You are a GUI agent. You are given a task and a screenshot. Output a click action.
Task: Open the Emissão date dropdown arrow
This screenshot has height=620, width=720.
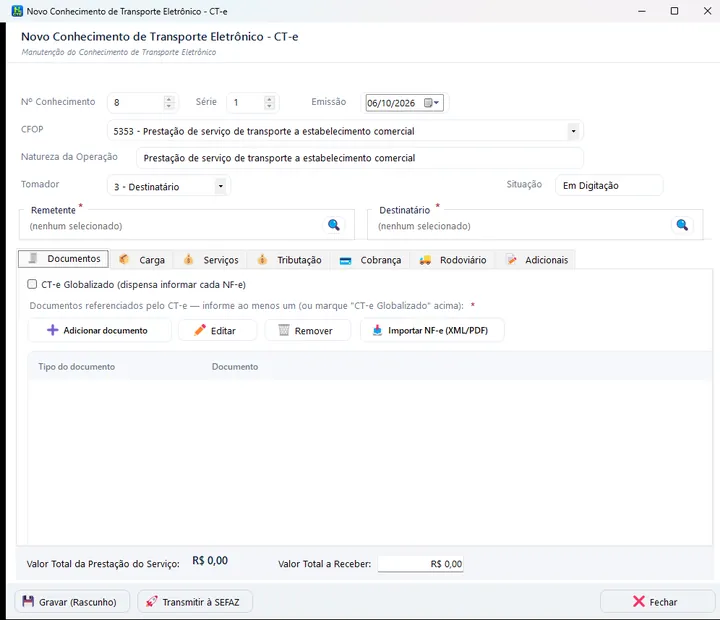tap(437, 103)
